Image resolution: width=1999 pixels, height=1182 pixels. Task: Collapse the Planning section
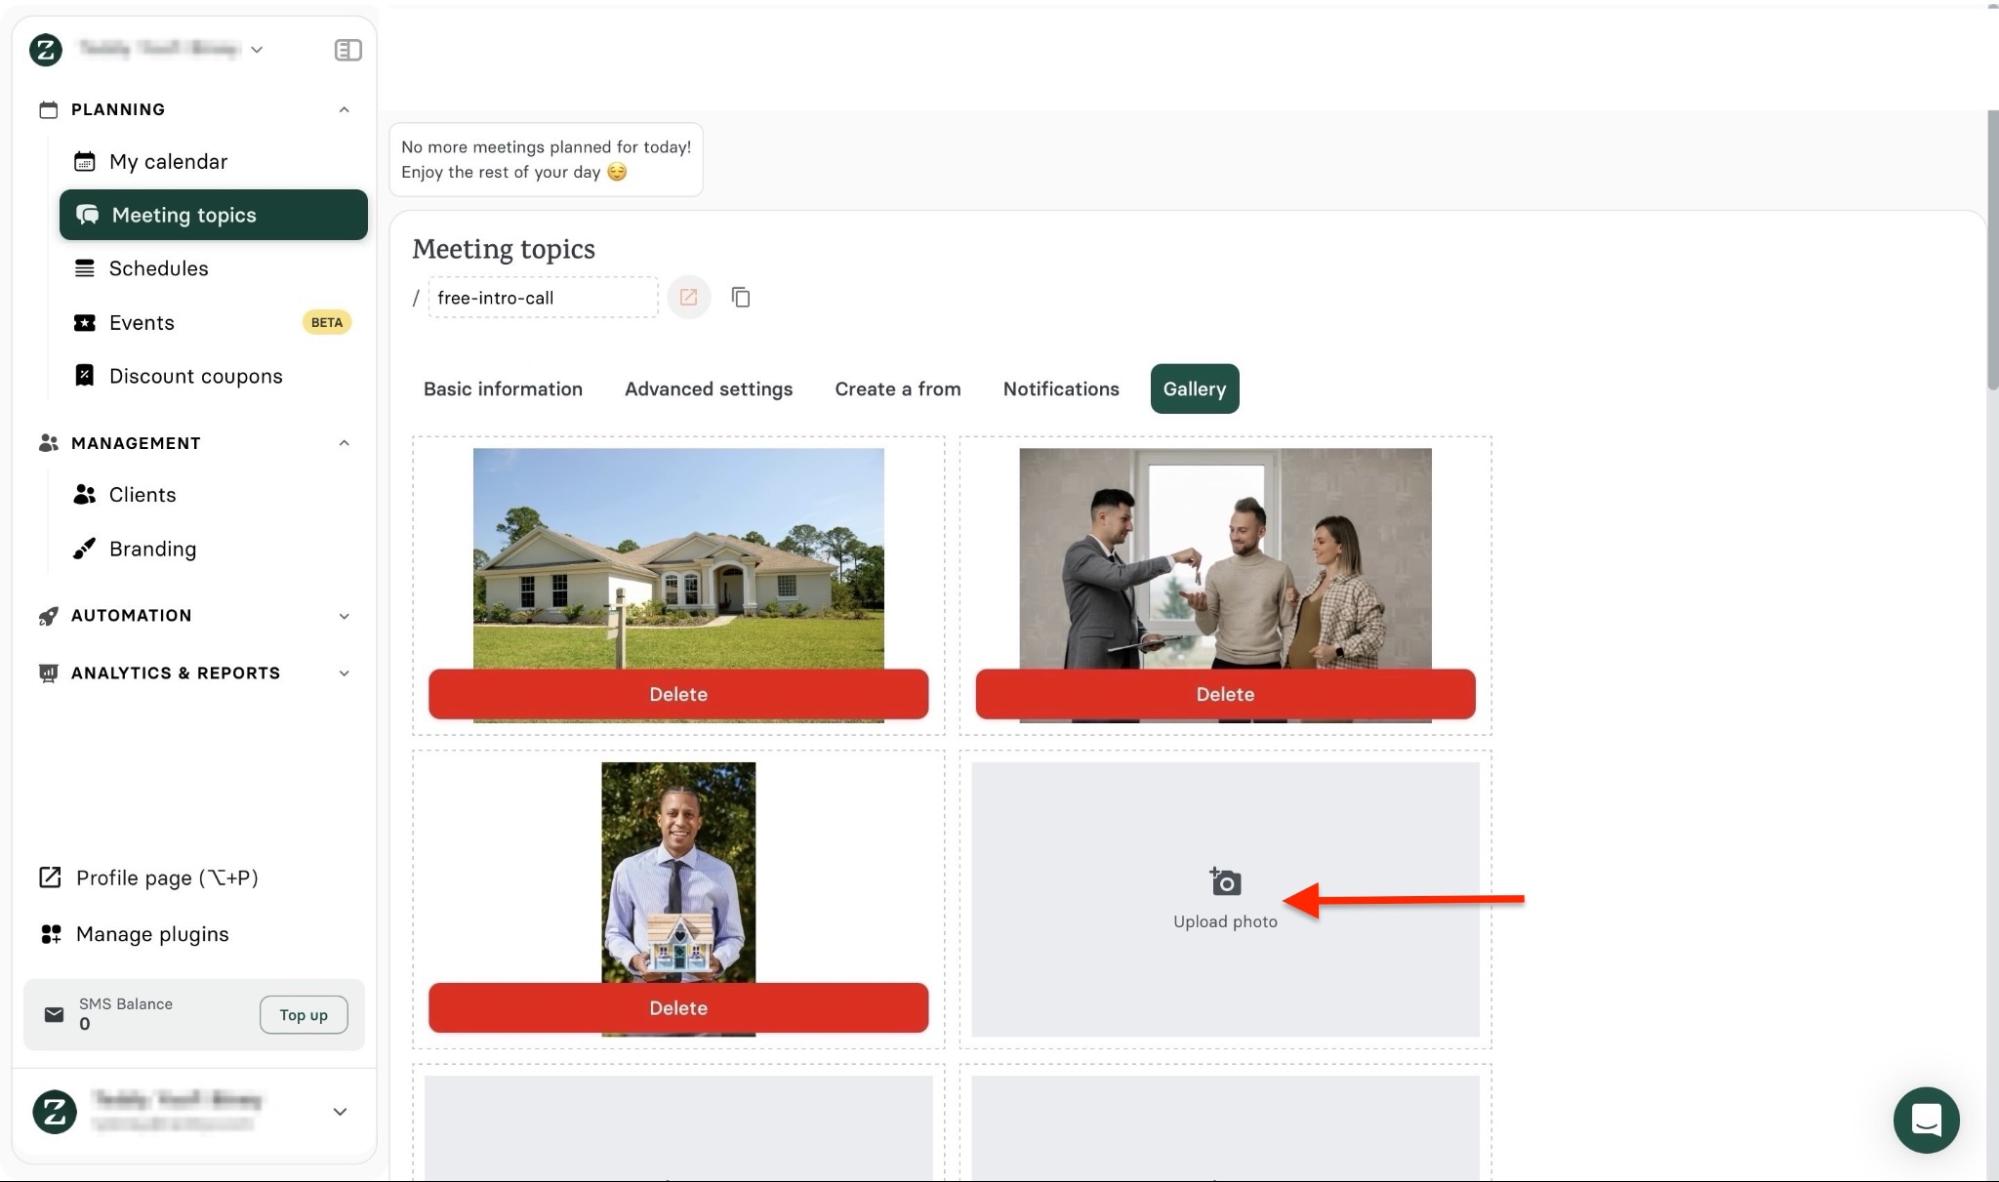point(345,109)
